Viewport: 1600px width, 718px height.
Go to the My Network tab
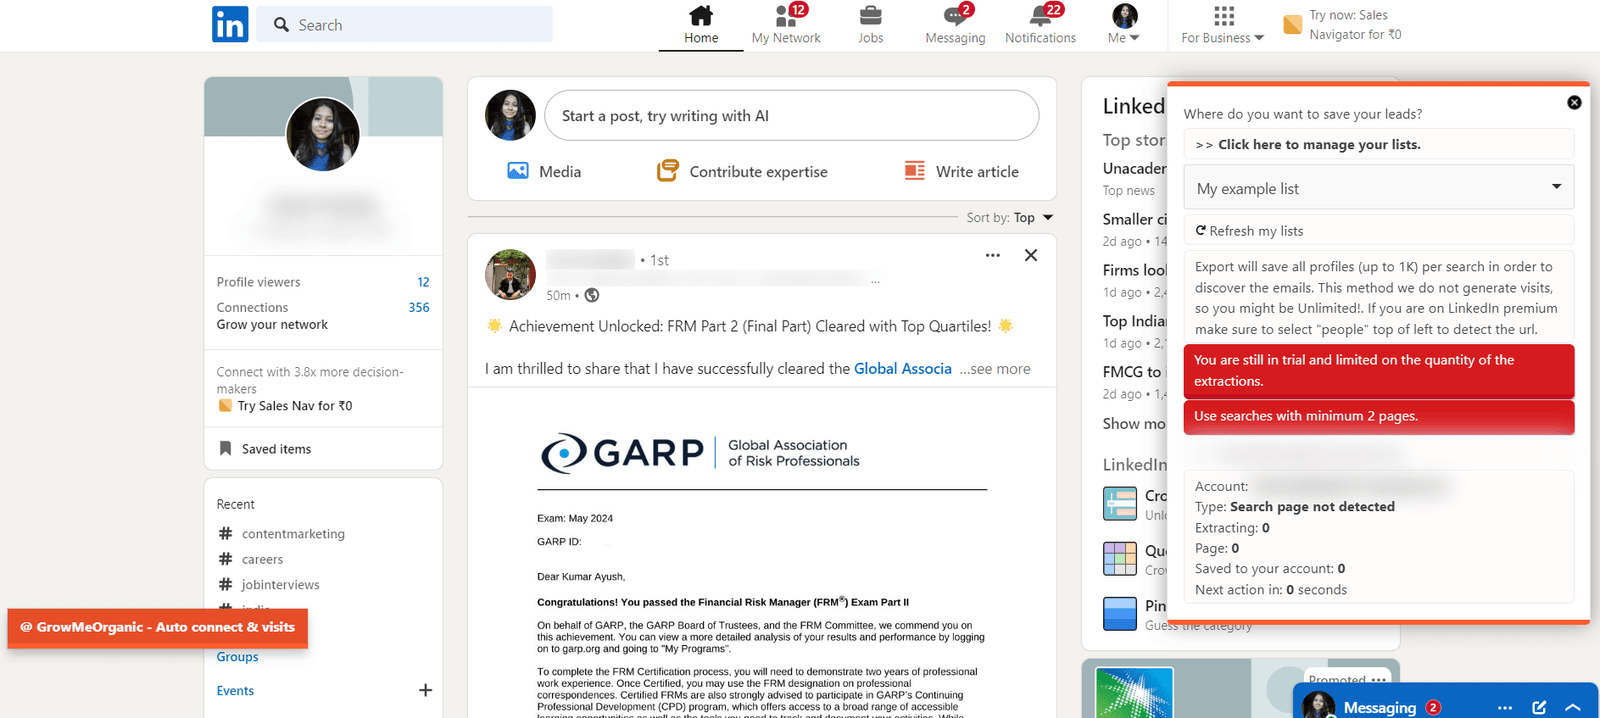click(786, 24)
